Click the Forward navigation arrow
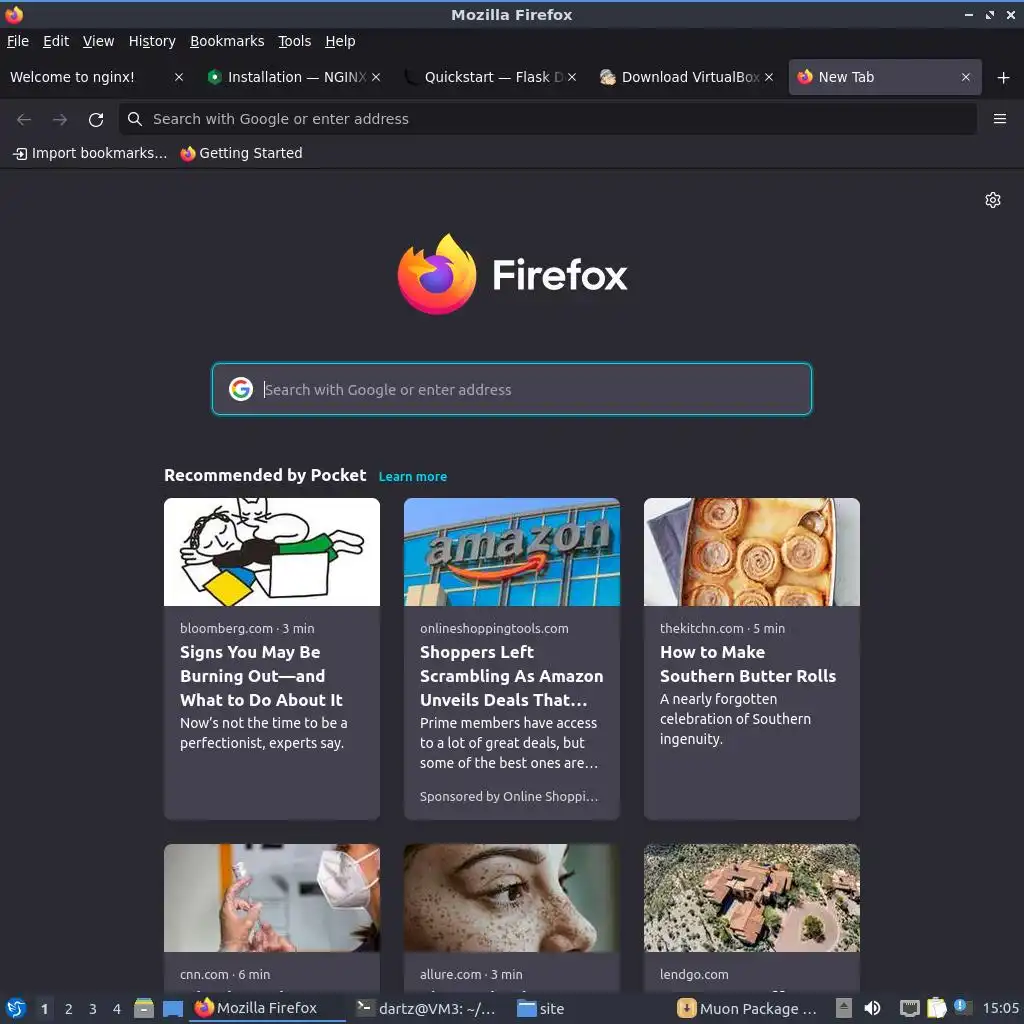The height and width of the screenshot is (1024, 1024). 60,120
